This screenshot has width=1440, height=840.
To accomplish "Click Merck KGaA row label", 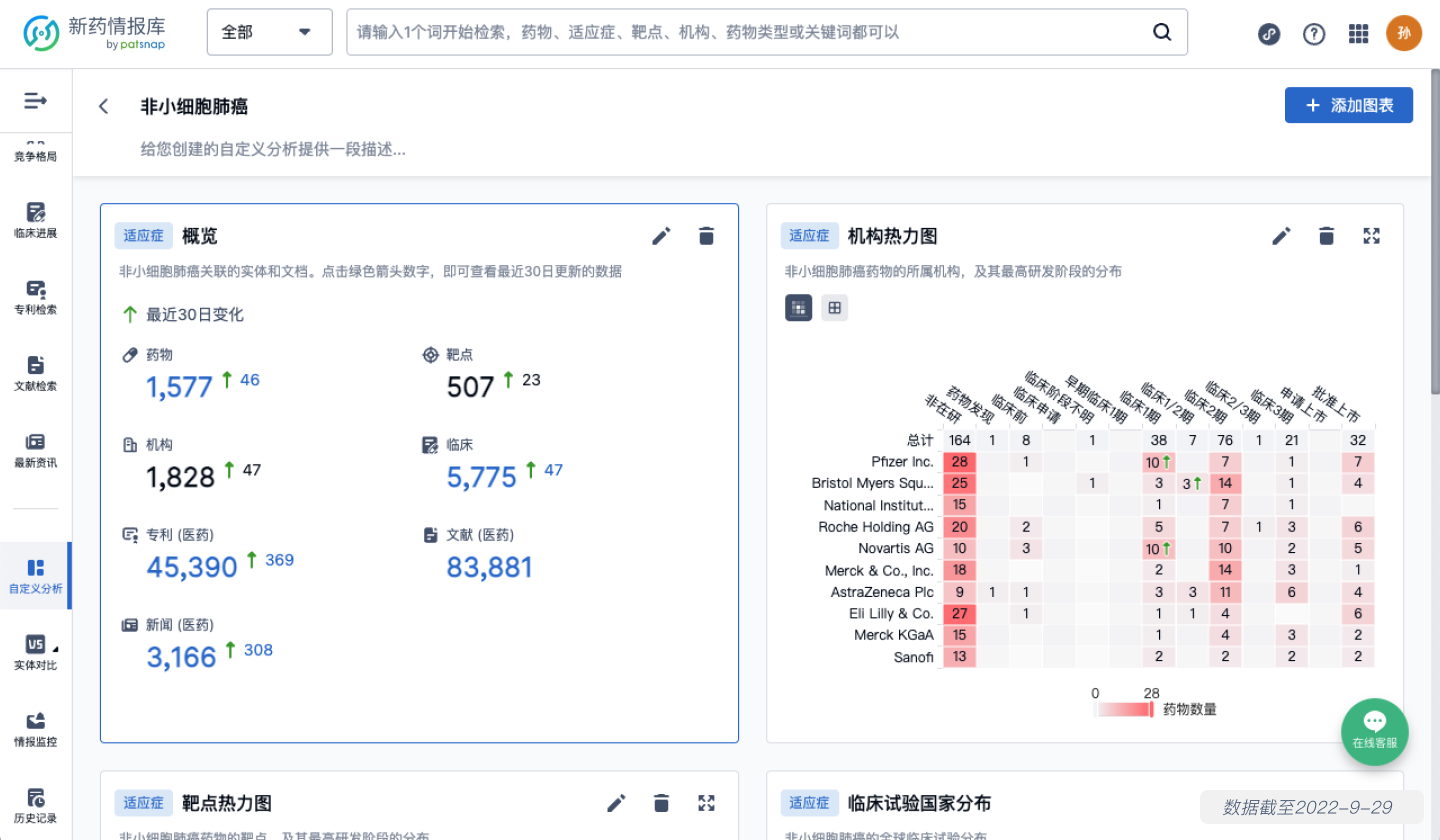I will tap(894, 635).
